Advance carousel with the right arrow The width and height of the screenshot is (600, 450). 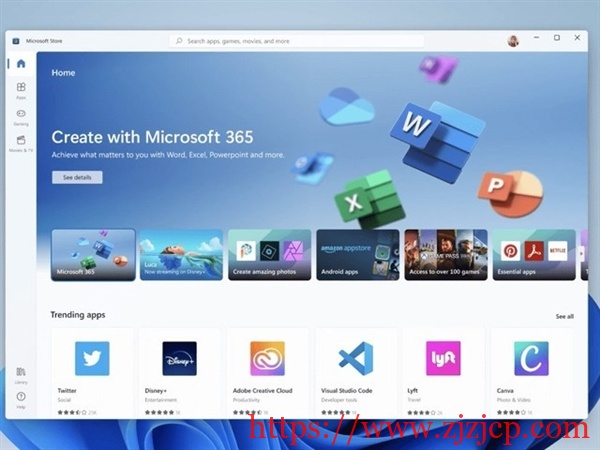tap(582, 253)
